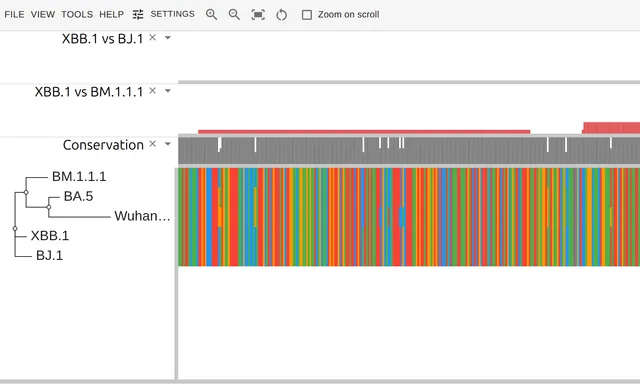Click tree node joining BM.1.1.1 and BA.5 clade
640x384 pixels.
pyautogui.click(x=26, y=192)
